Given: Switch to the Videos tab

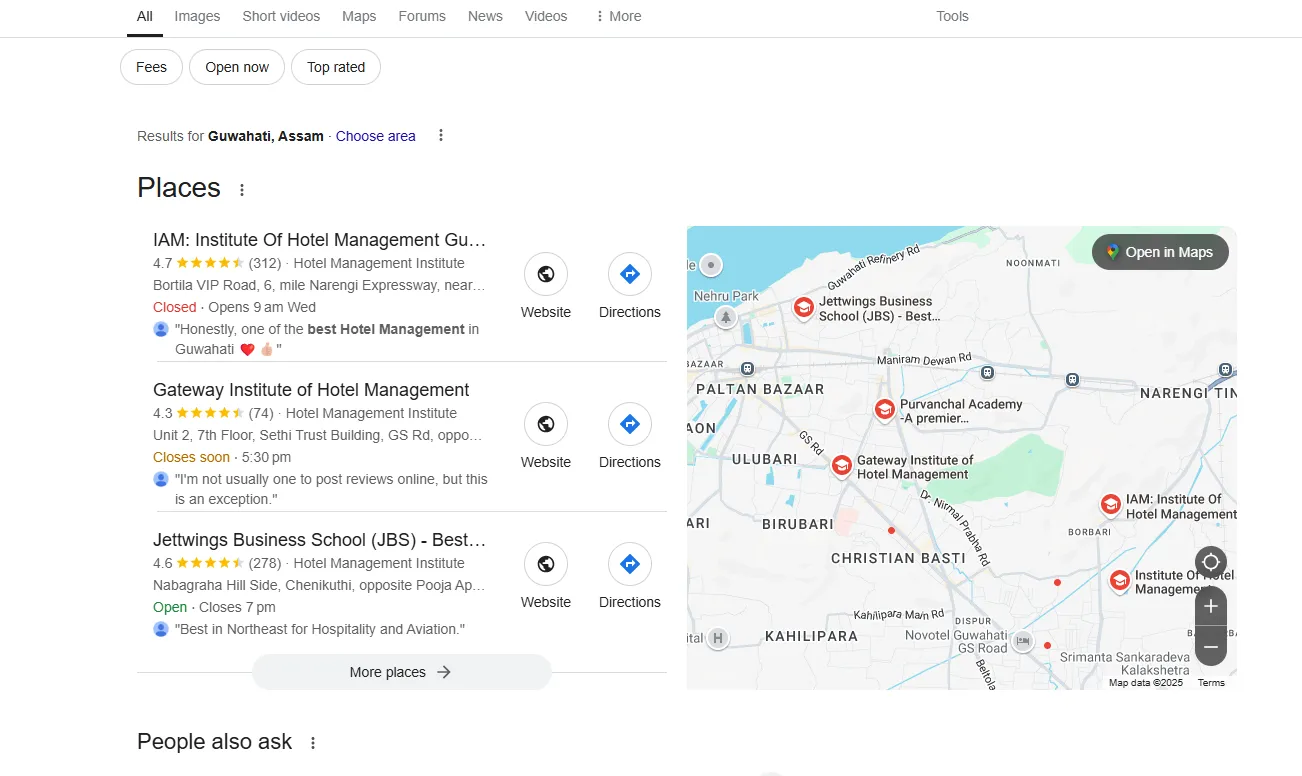Looking at the screenshot, I should tap(546, 16).
